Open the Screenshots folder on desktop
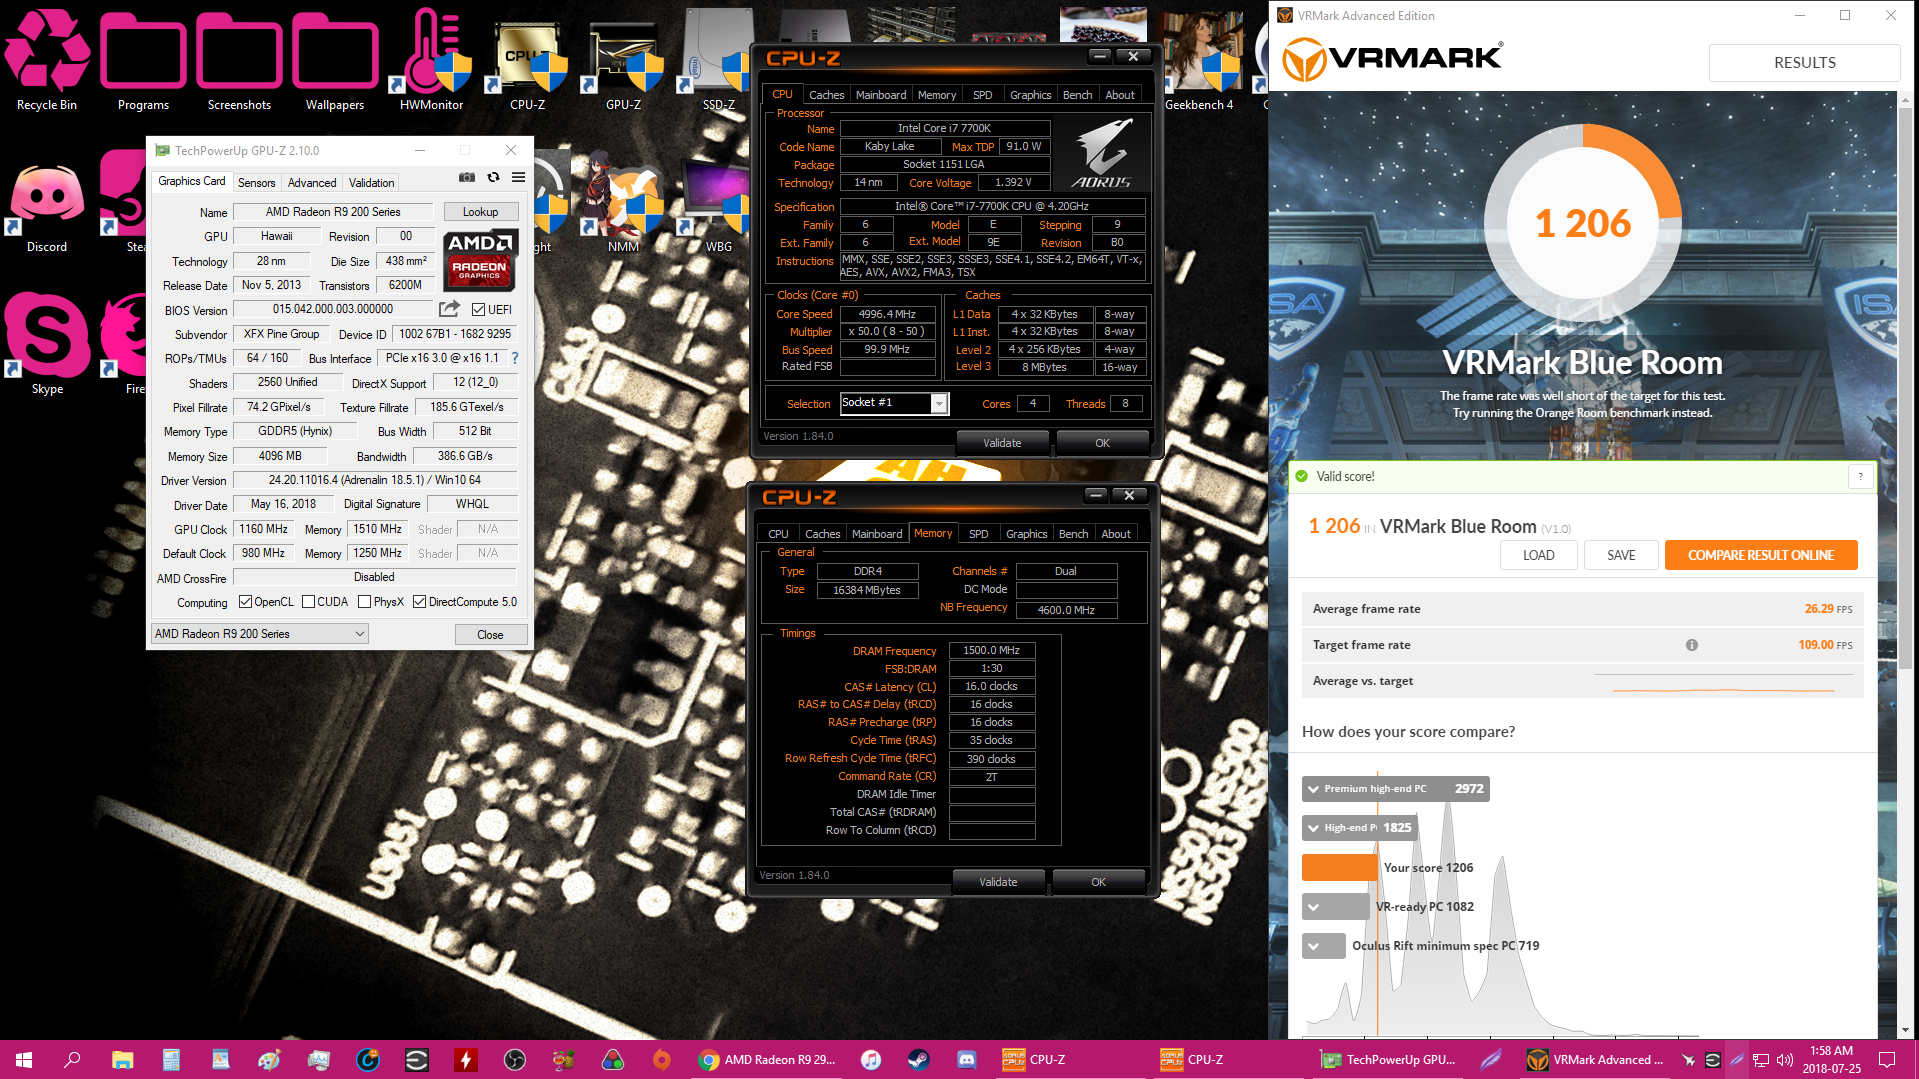 [239, 60]
